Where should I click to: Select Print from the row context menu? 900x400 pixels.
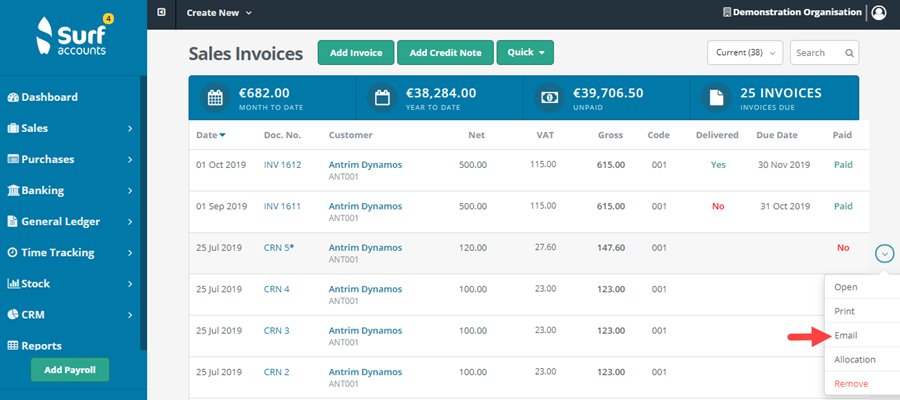click(845, 311)
